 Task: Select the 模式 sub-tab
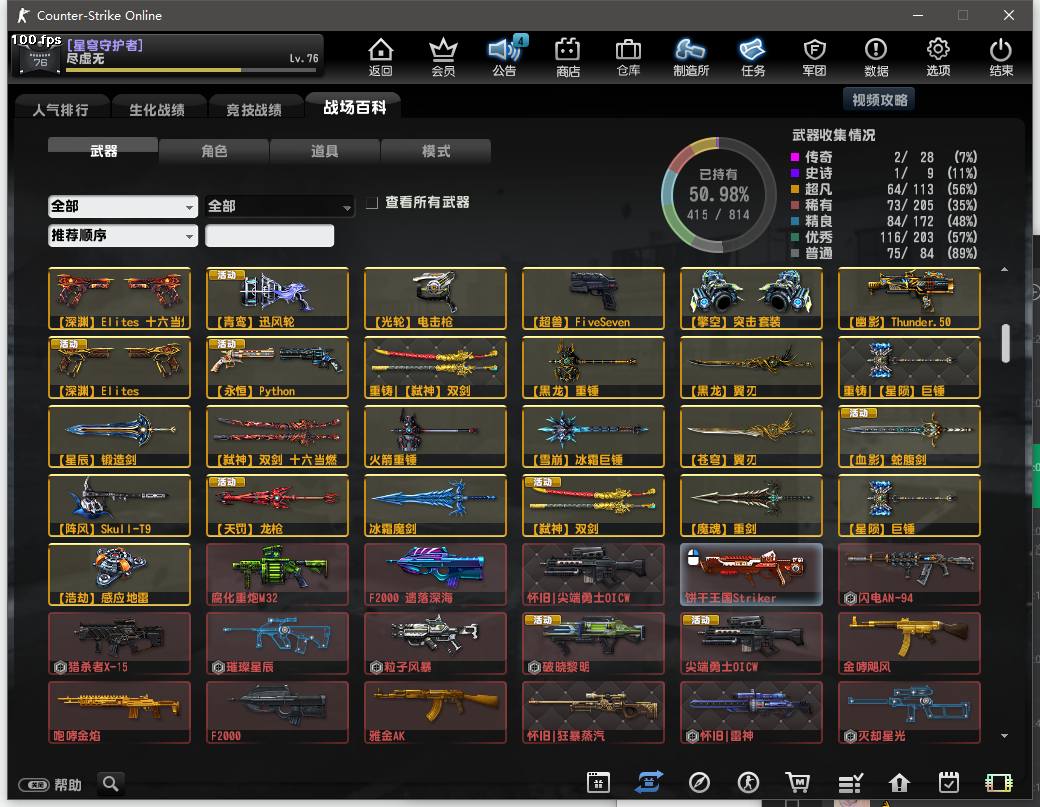click(436, 151)
